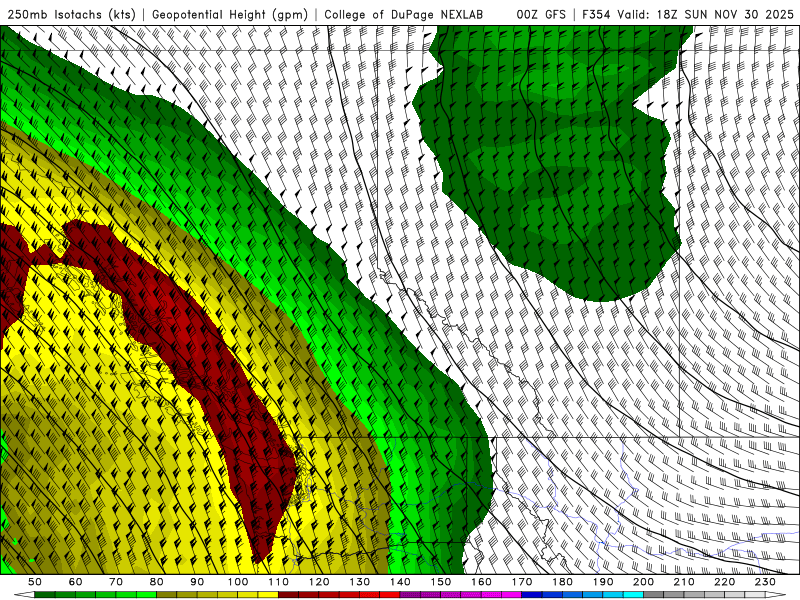Viewport: 800px width, 600px height.
Task: Click the legend value 70
Action: point(116,582)
